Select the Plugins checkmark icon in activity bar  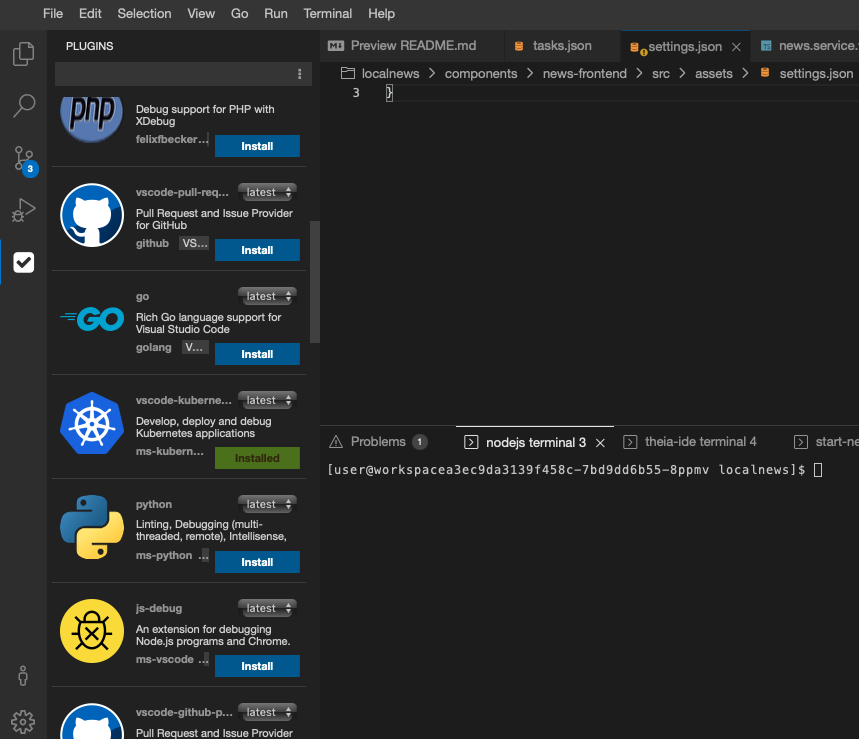pos(24,262)
